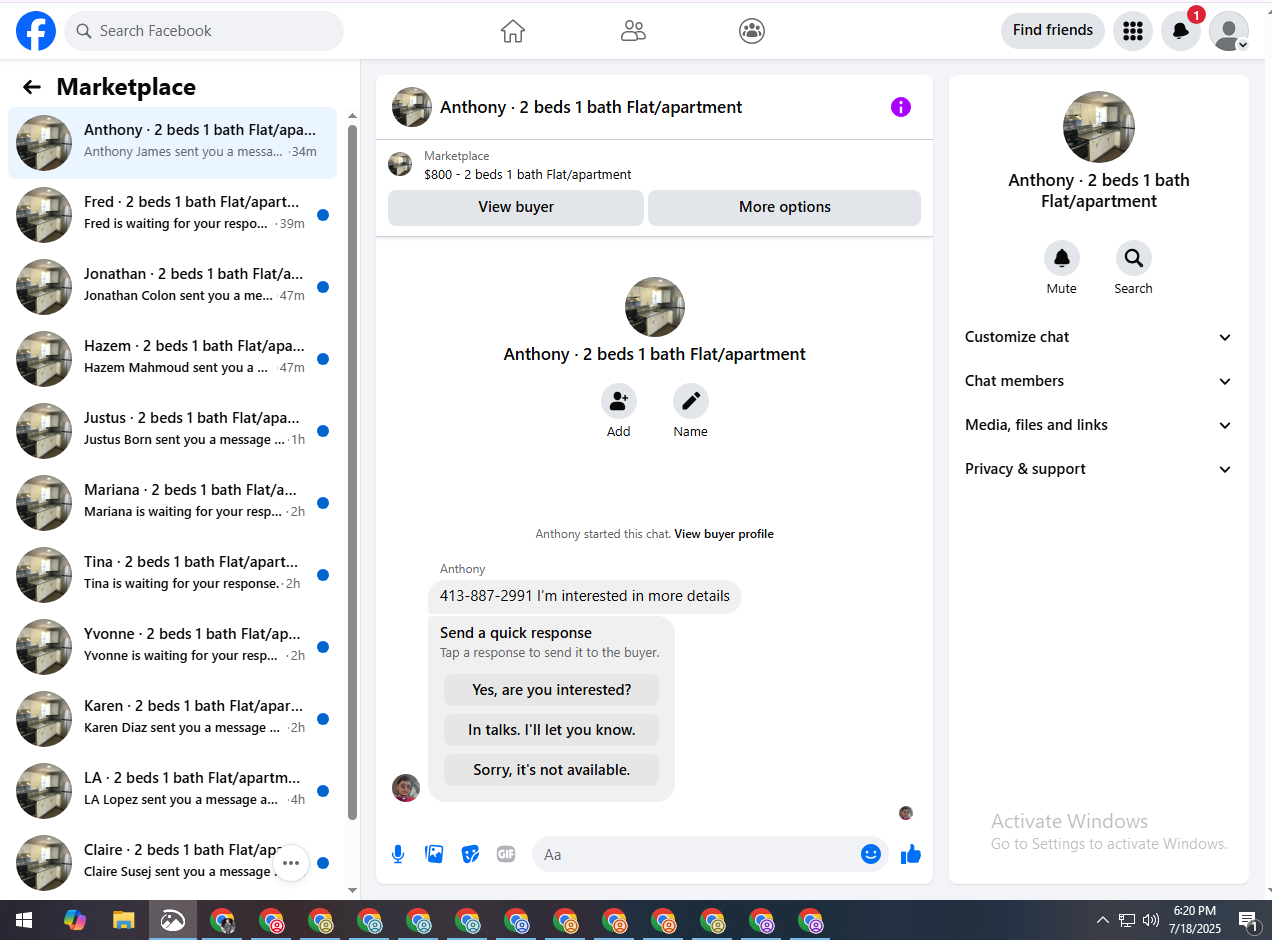Open the Justus conversation
This screenshot has height=940, width=1272.
172,431
